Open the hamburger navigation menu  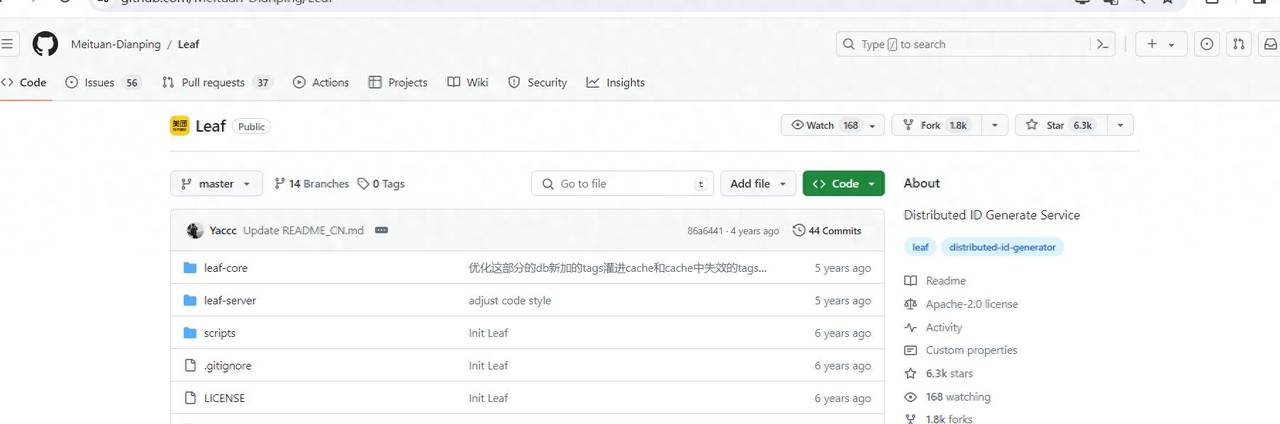pos(7,44)
